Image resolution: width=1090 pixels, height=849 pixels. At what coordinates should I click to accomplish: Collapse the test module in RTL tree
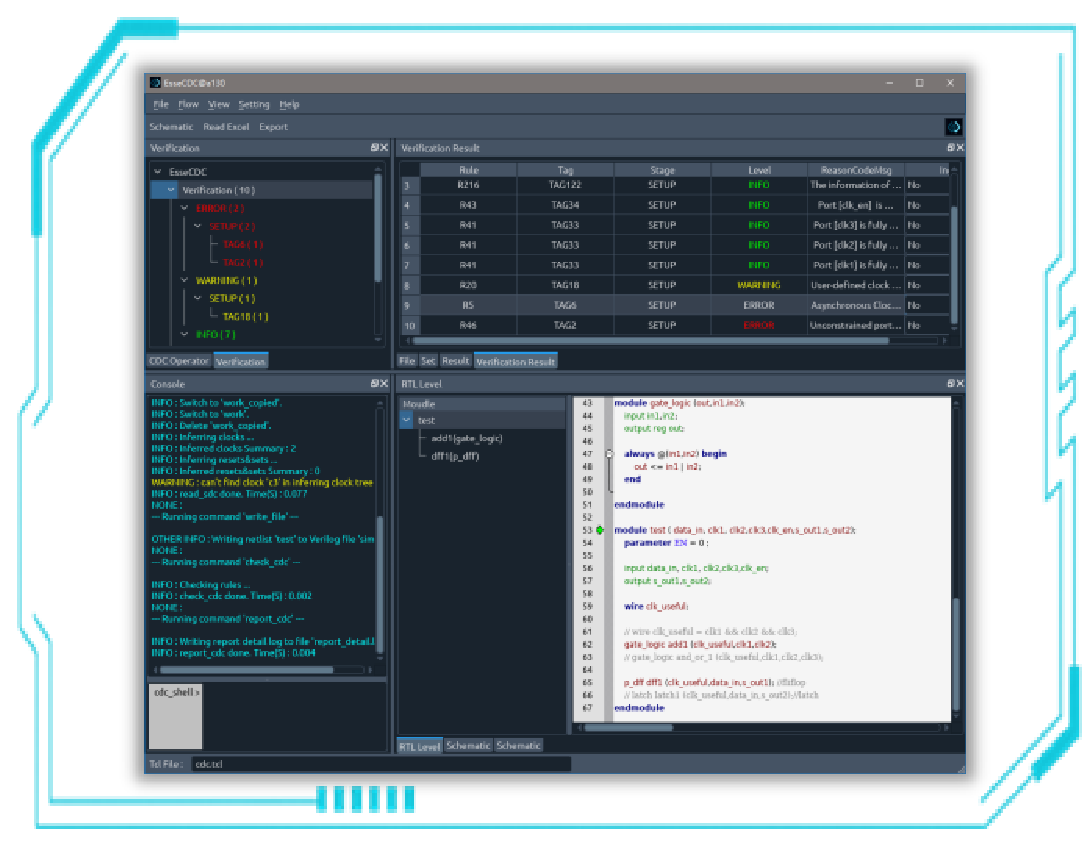(x=406, y=421)
